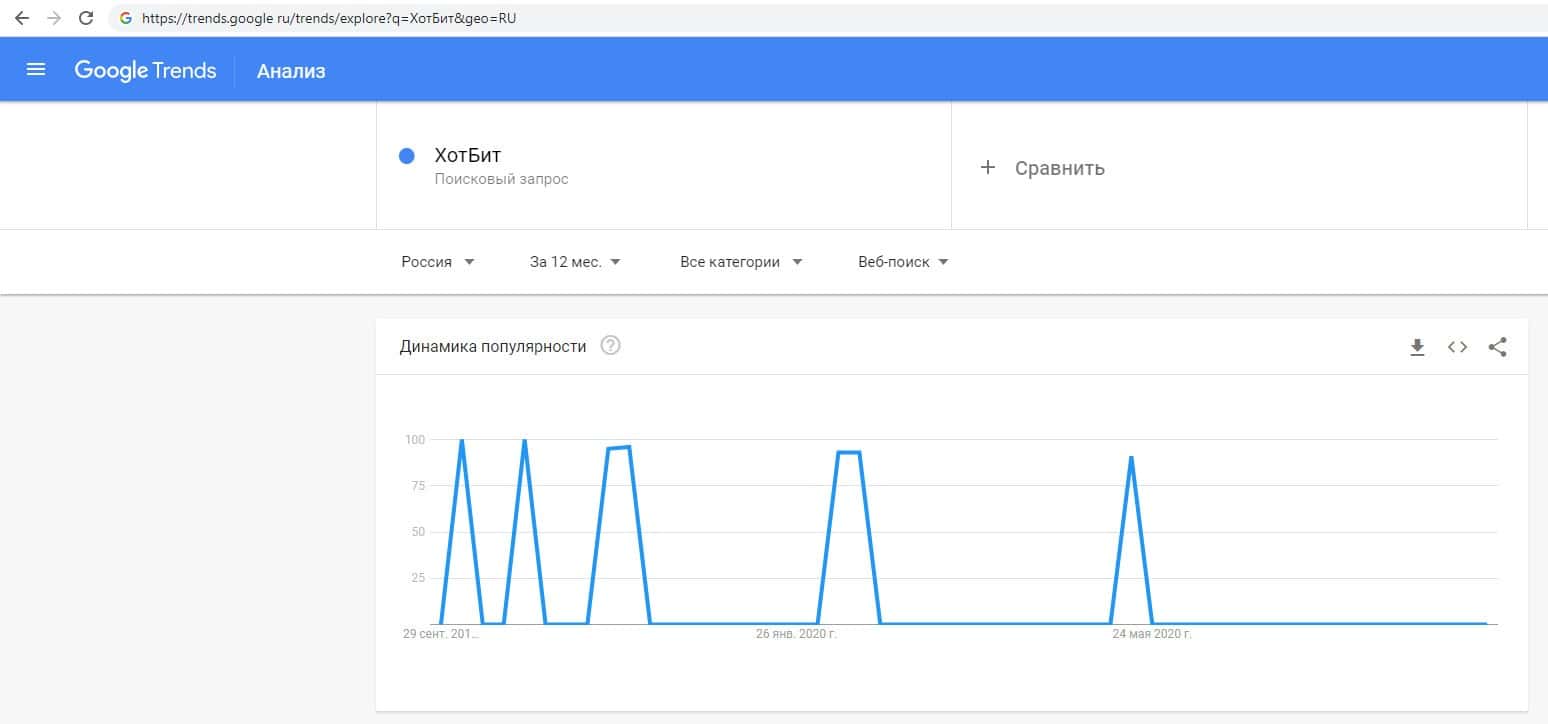Click the chart peak near 24 мая 2020
Viewport: 1548px width, 724px height.
1131,458
